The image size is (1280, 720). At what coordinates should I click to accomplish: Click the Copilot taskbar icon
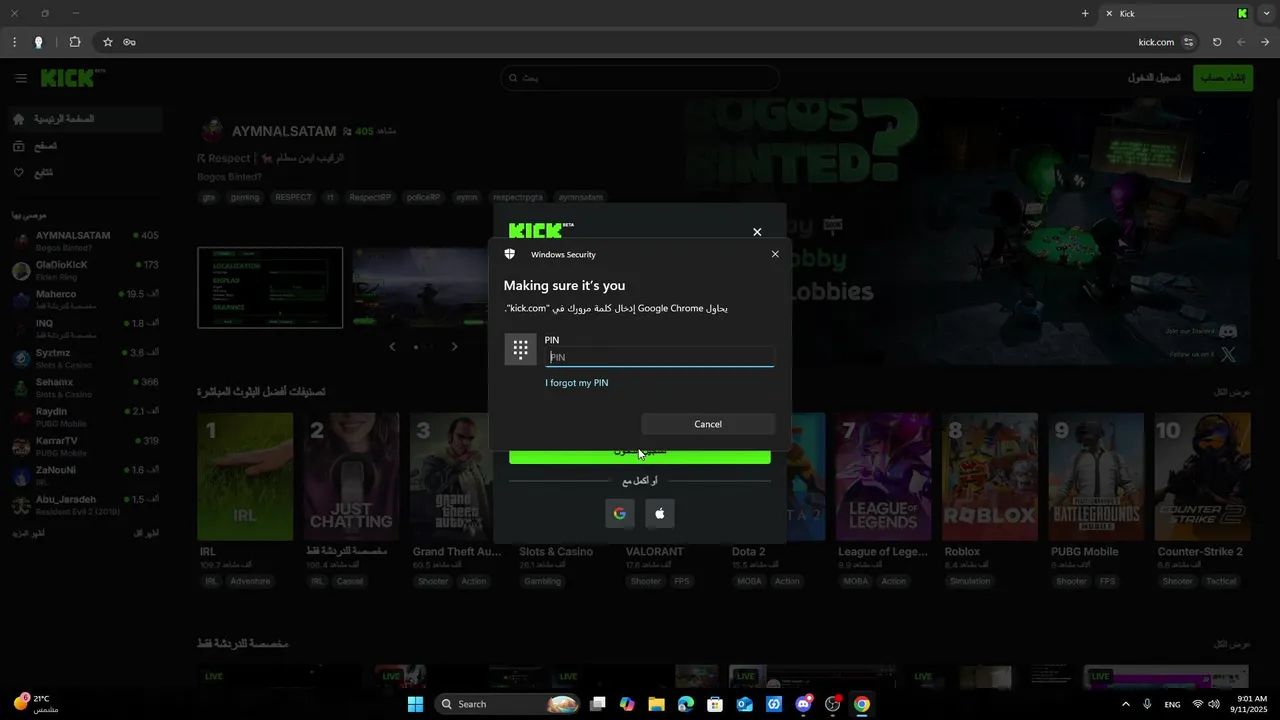627,704
